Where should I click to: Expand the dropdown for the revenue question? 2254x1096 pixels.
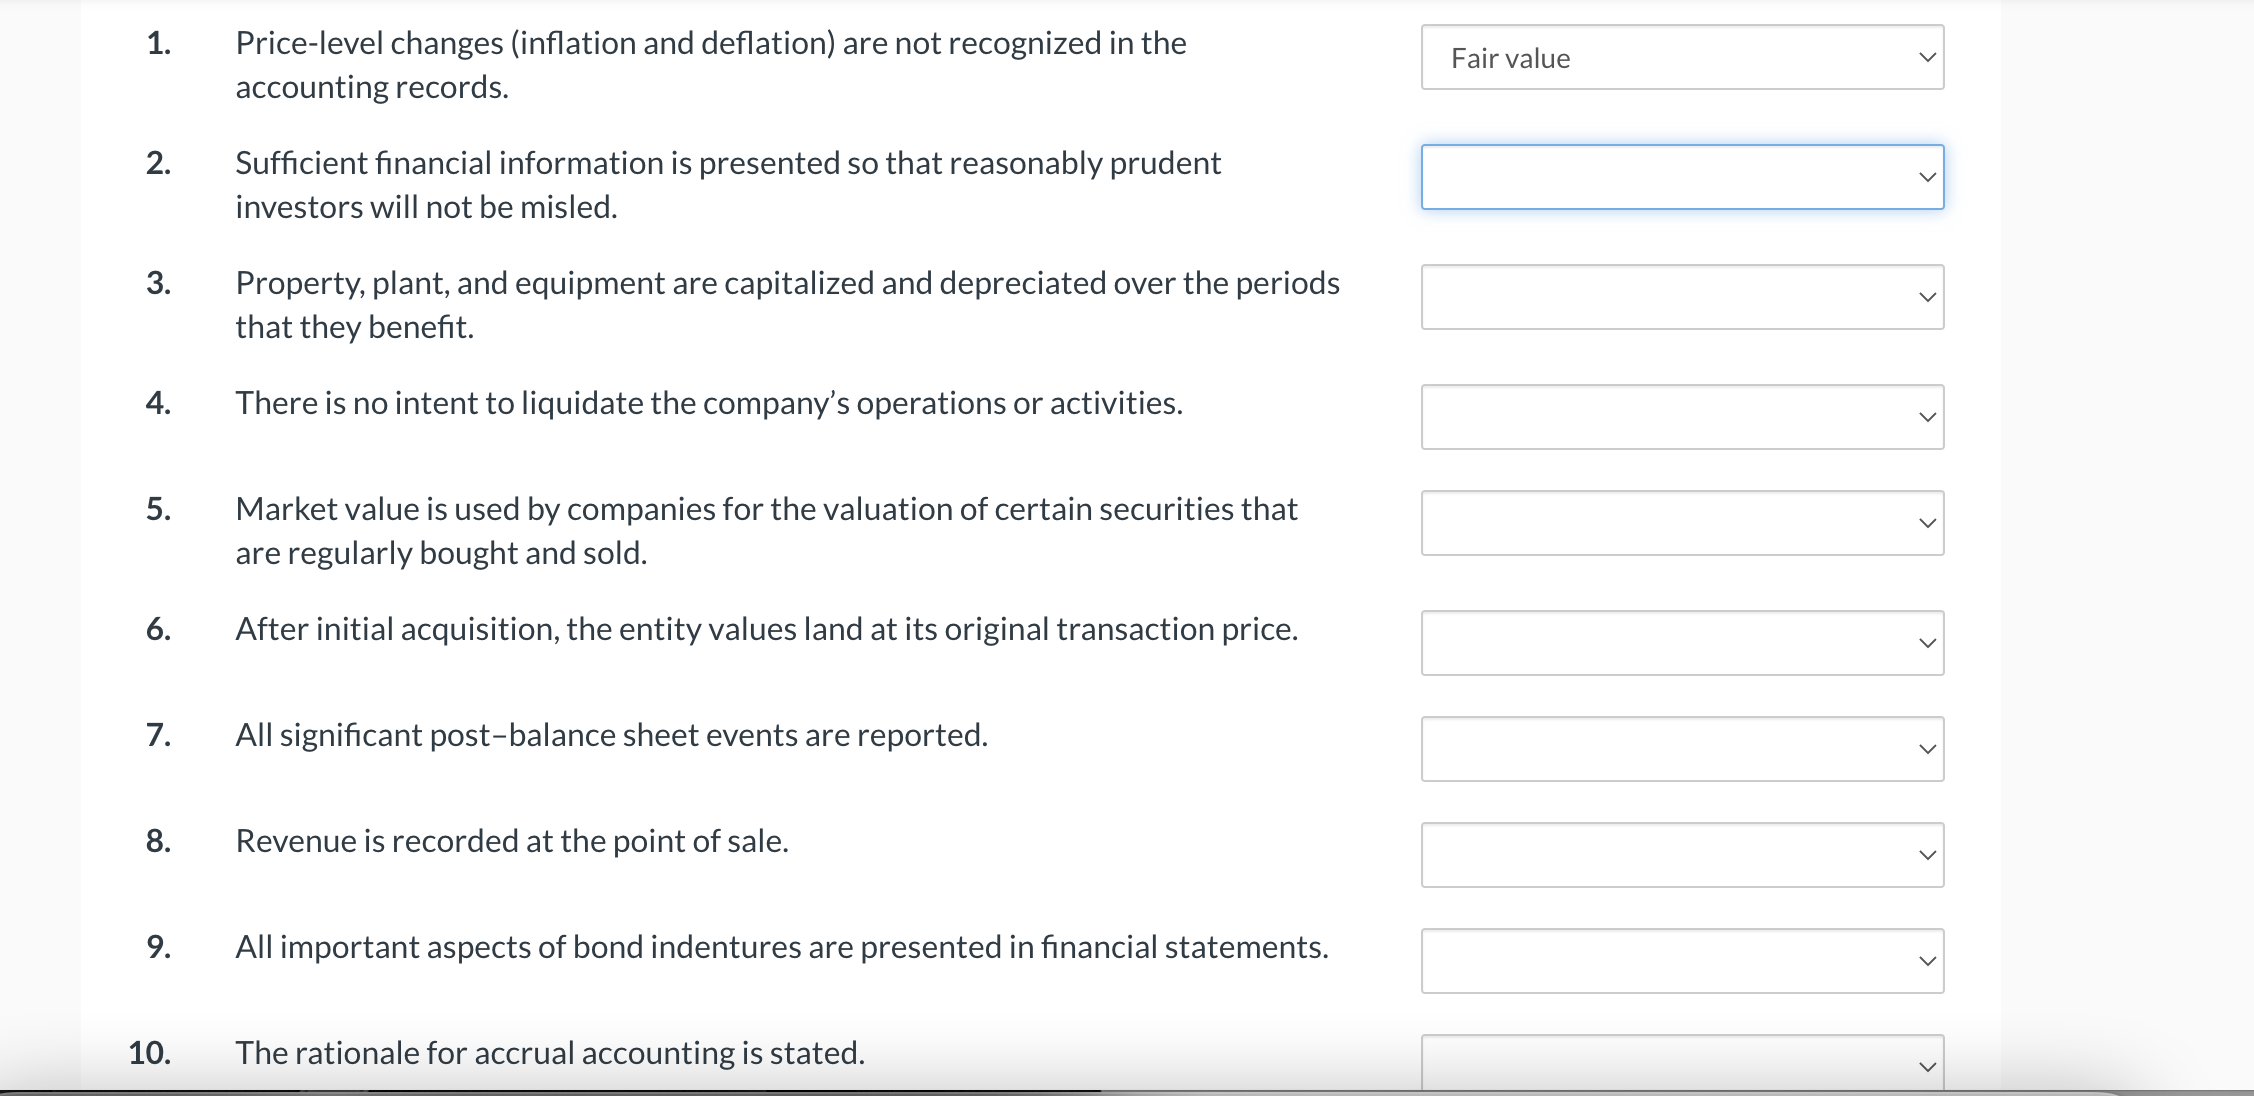click(x=1680, y=854)
